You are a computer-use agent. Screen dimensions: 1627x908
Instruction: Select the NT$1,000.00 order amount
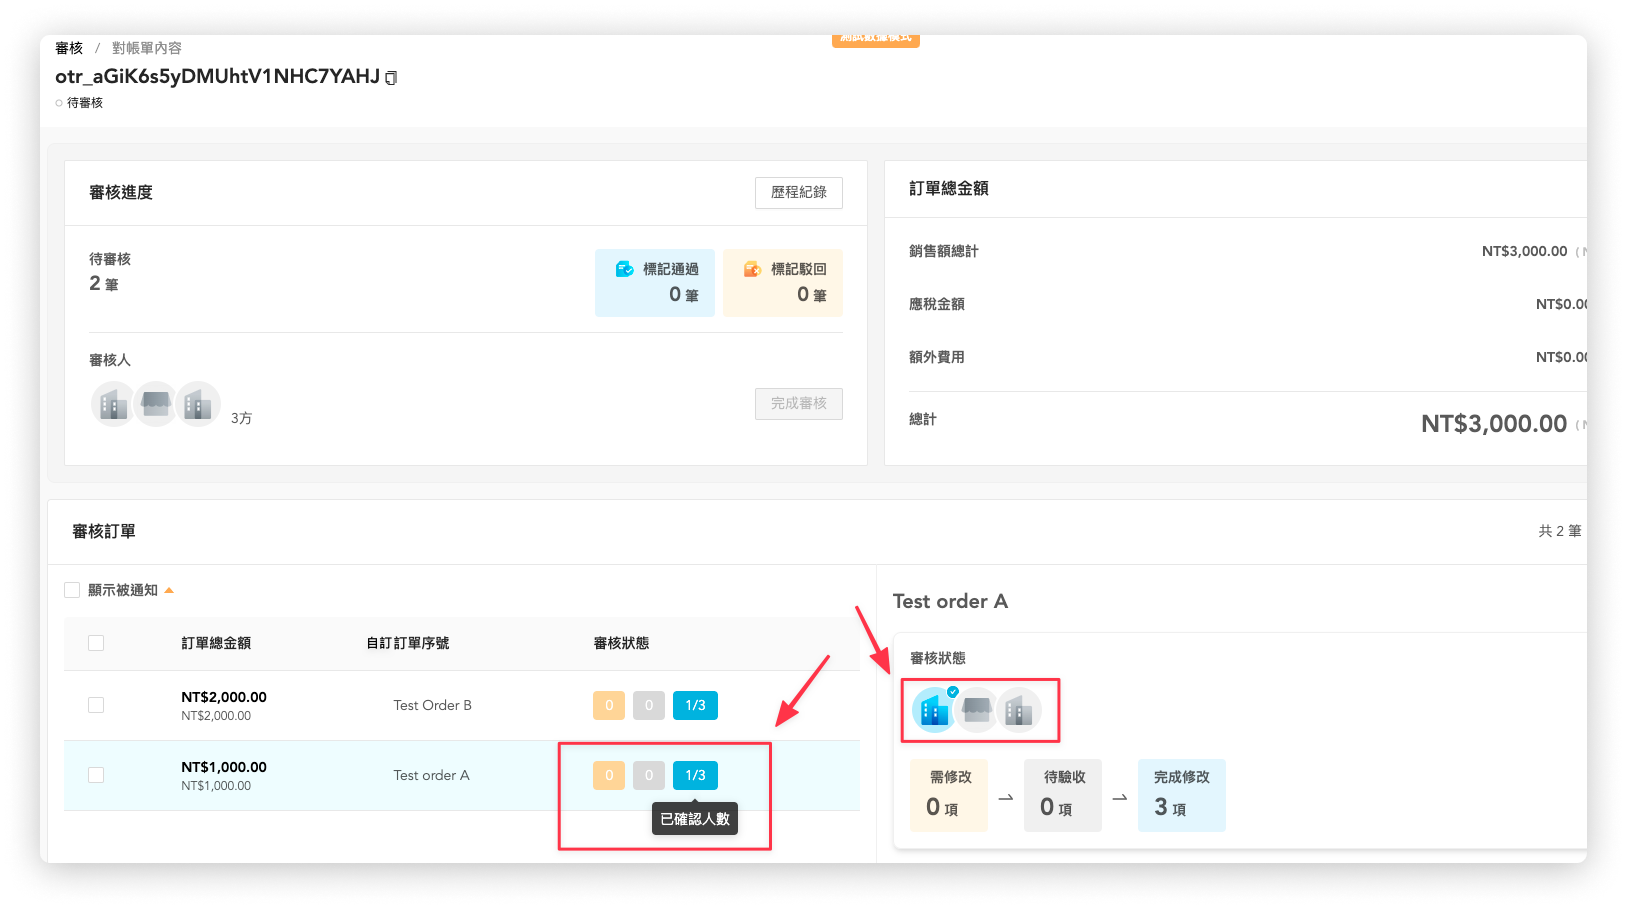tap(224, 767)
